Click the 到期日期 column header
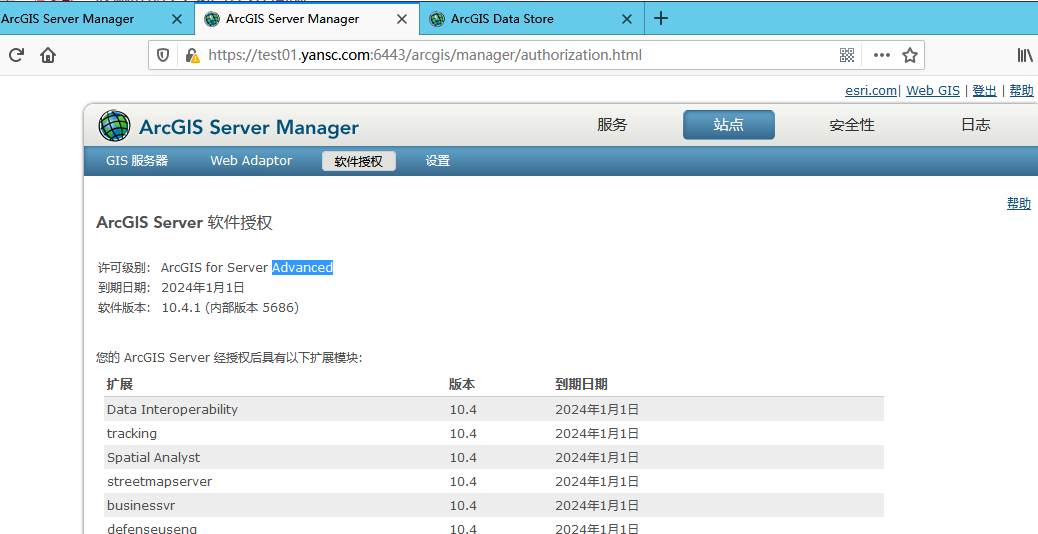Screen dimensions: 1038x534 [x=581, y=384]
